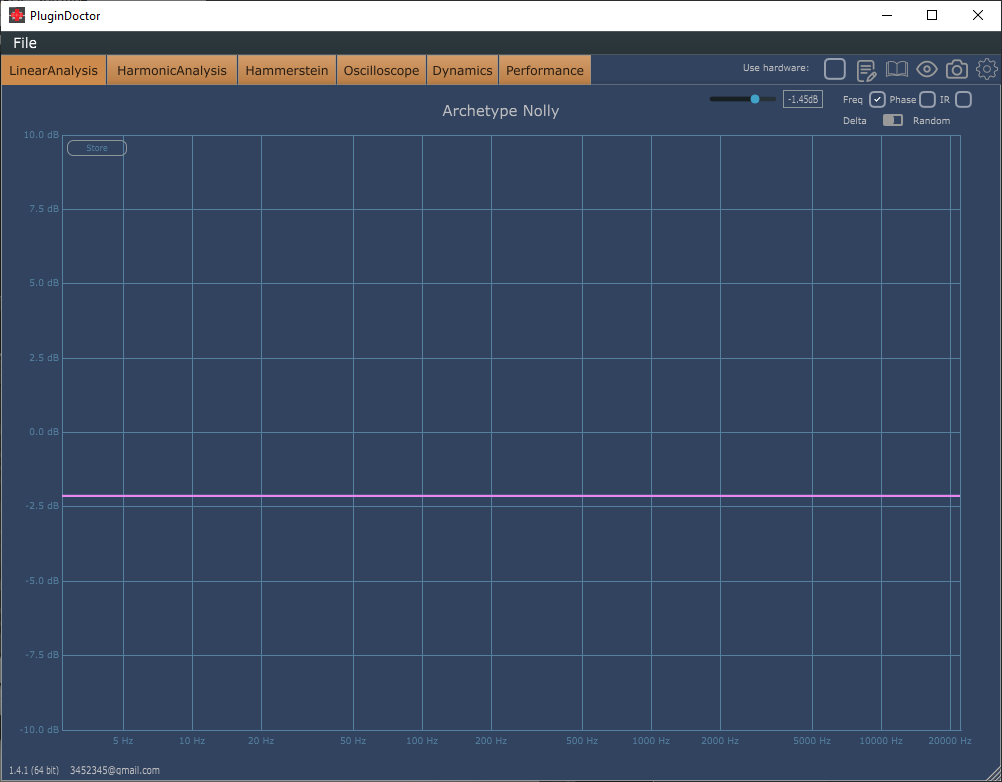Click the PluginDoctor app logo
This screenshot has width=1002, height=782.
tap(17, 15)
